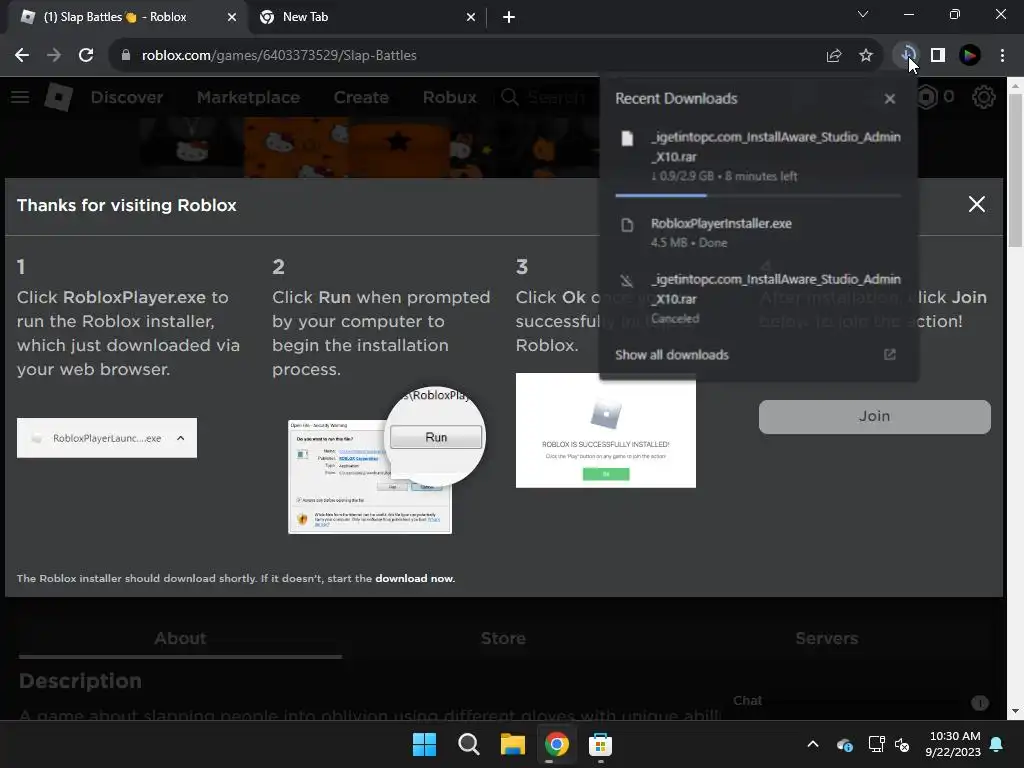The height and width of the screenshot is (768, 1024).
Task: Open the browser side panel
Action: click(938, 56)
